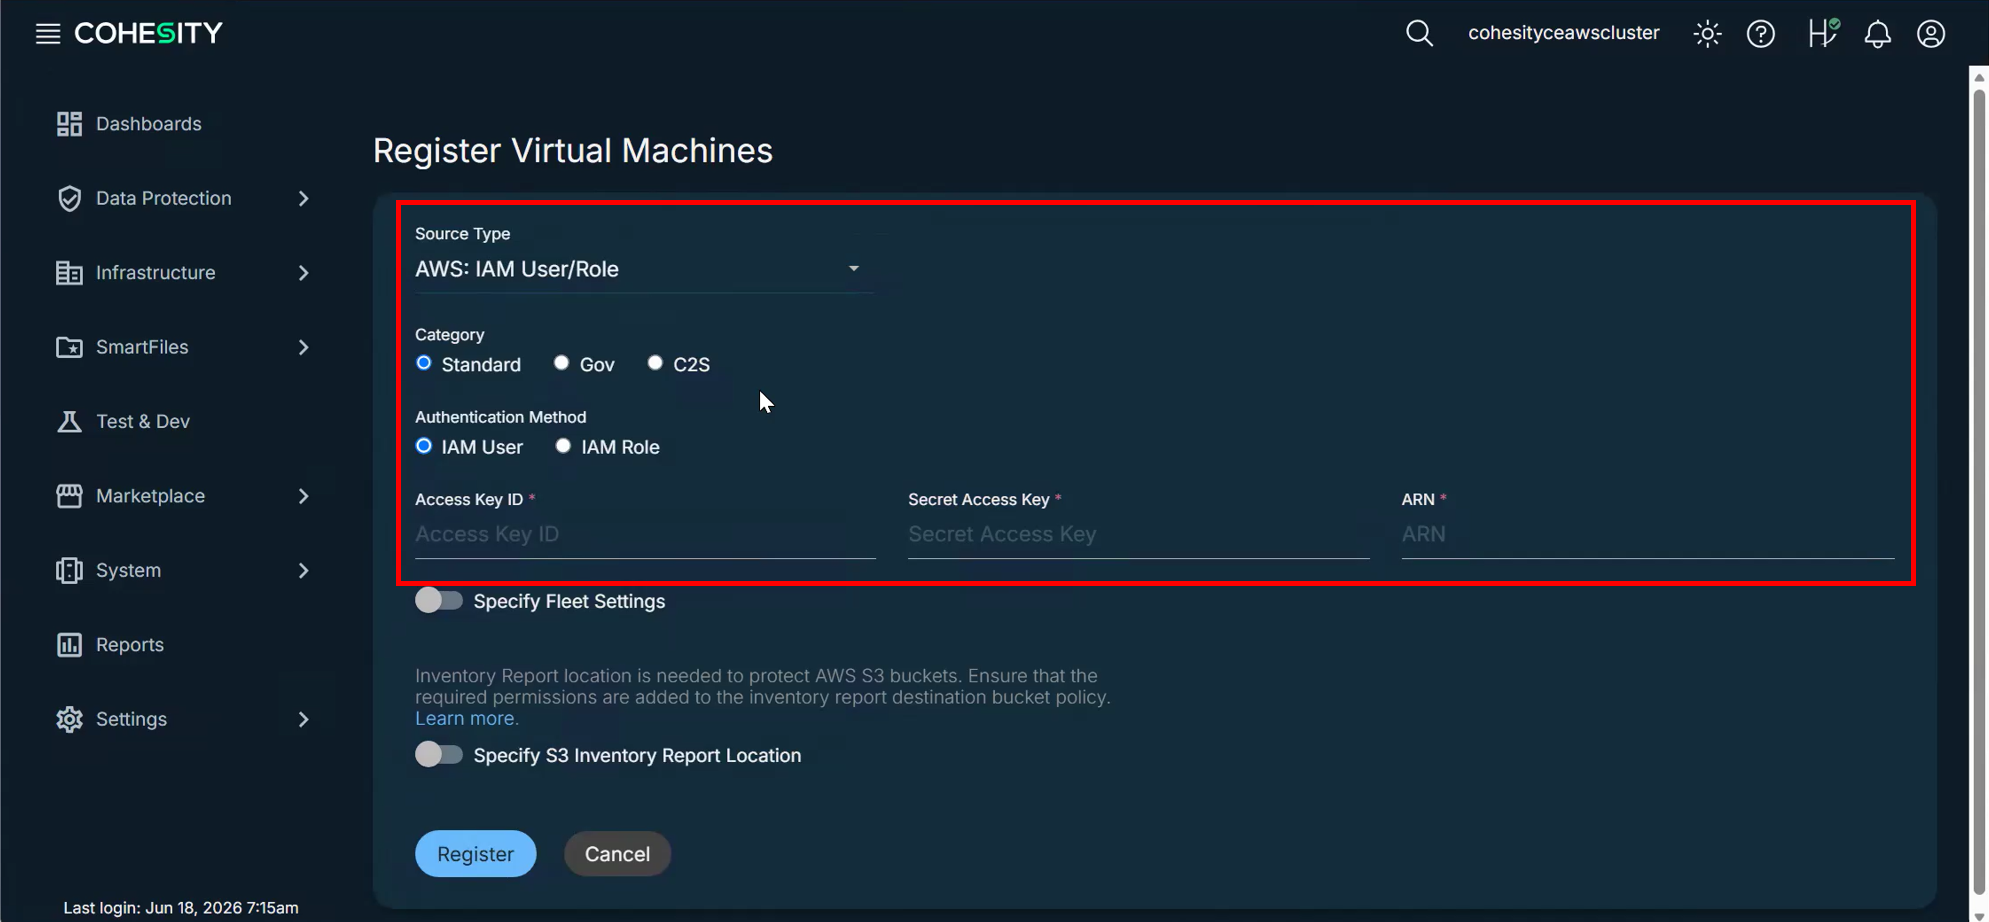Enable the Specify Fleet Settings toggle
The width and height of the screenshot is (1989, 922).
(439, 601)
